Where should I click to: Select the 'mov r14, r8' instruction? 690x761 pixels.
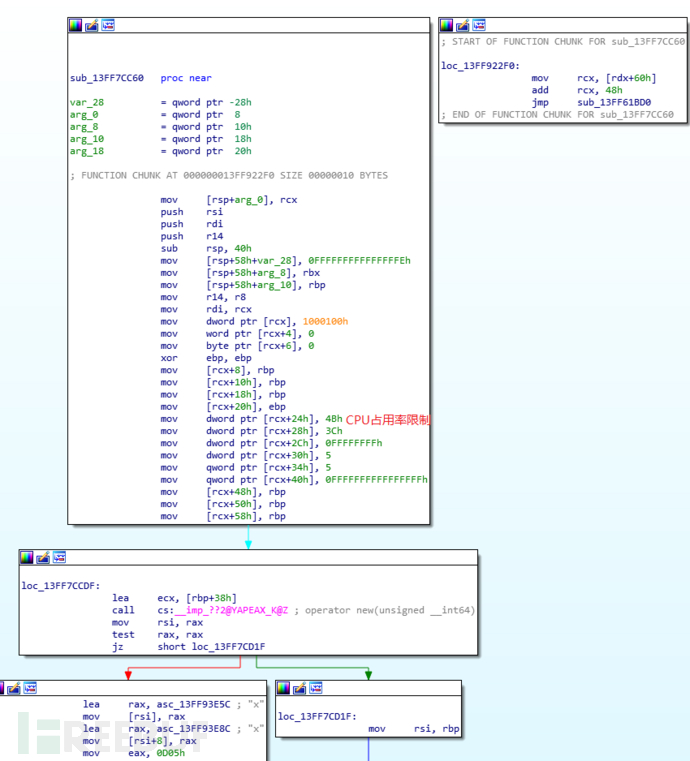pos(203,297)
